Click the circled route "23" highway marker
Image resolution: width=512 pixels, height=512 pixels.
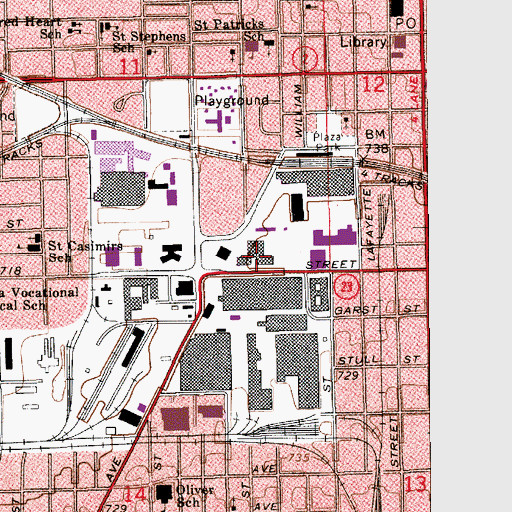(347, 286)
